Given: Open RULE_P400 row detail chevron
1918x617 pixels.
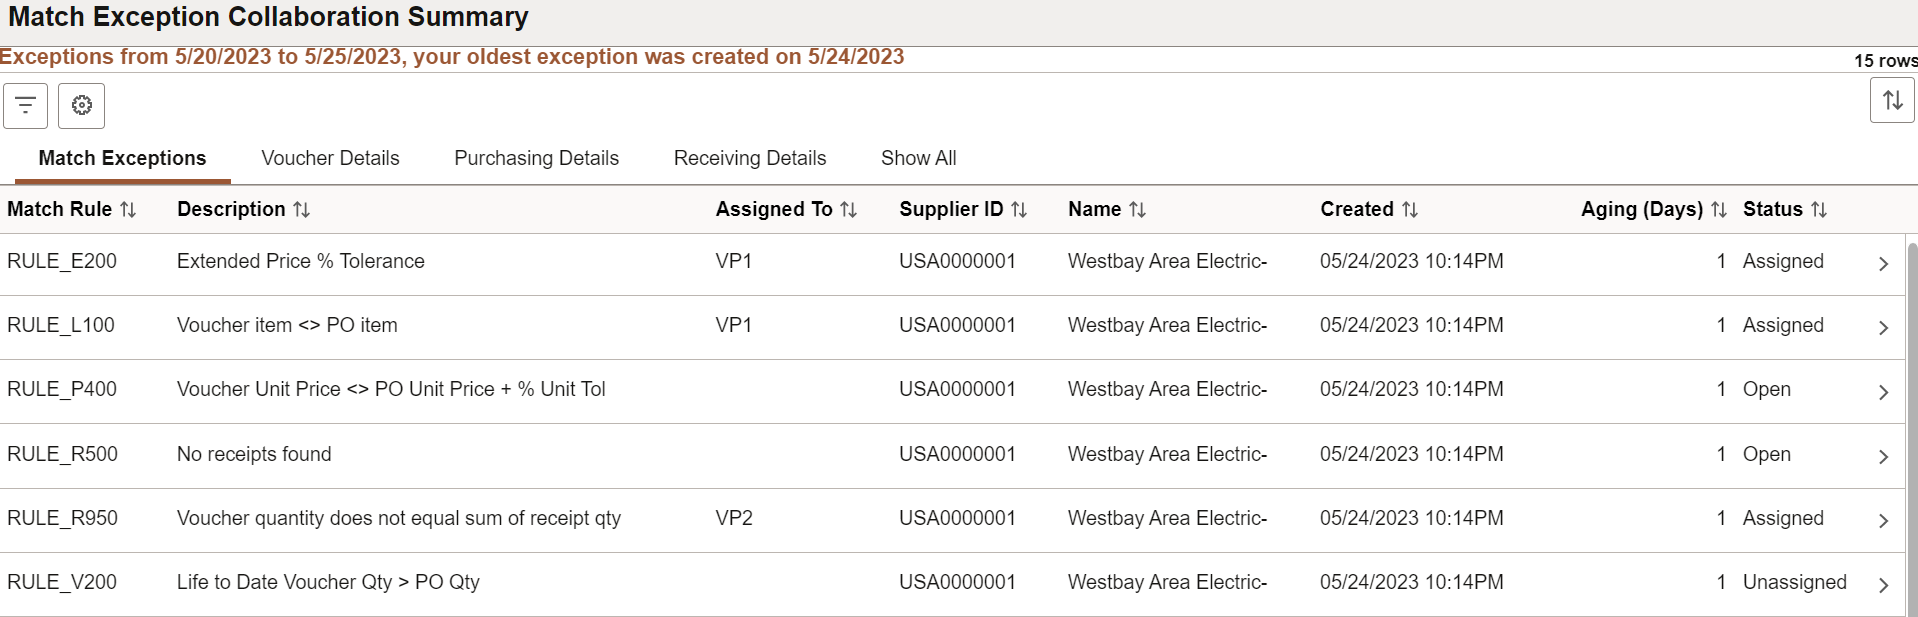Looking at the screenshot, I should tap(1883, 392).
